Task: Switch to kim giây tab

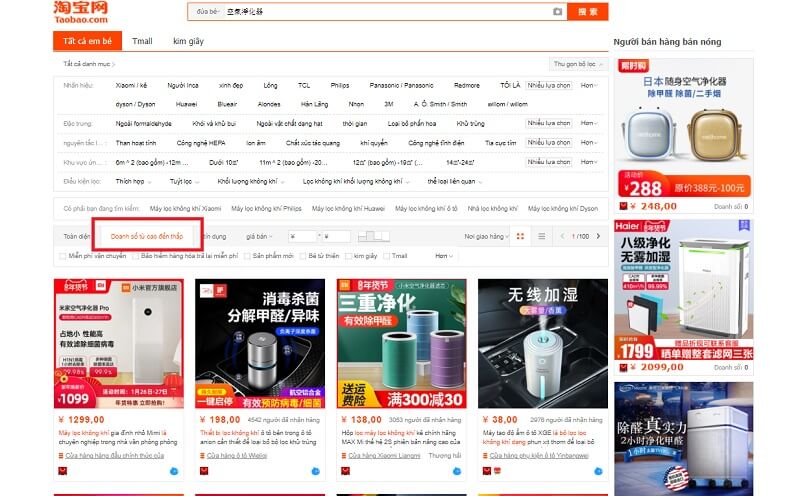Action: [188, 41]
